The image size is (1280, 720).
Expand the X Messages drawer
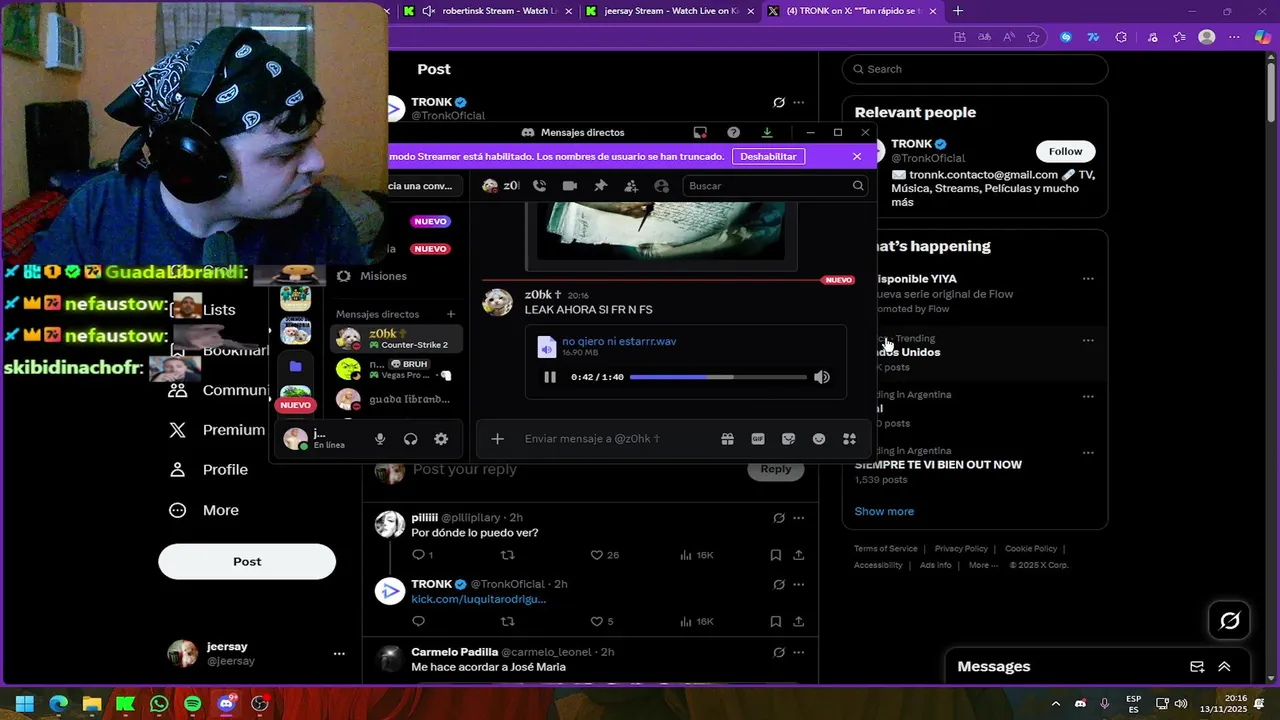pos(1224,667)
